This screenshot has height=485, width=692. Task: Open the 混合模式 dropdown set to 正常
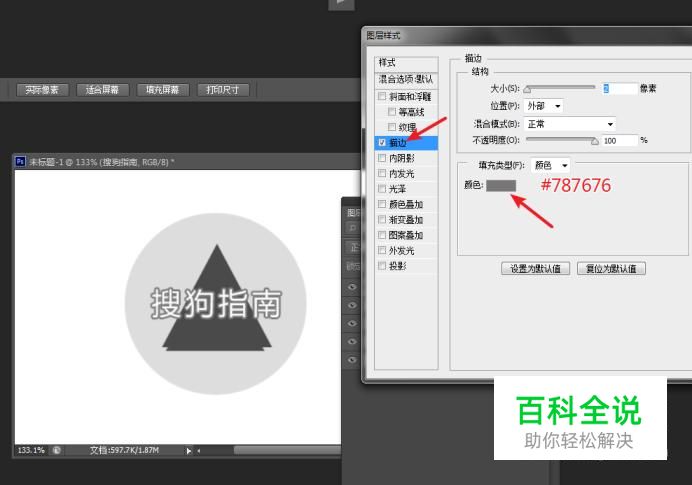click(x=570, y=124)
